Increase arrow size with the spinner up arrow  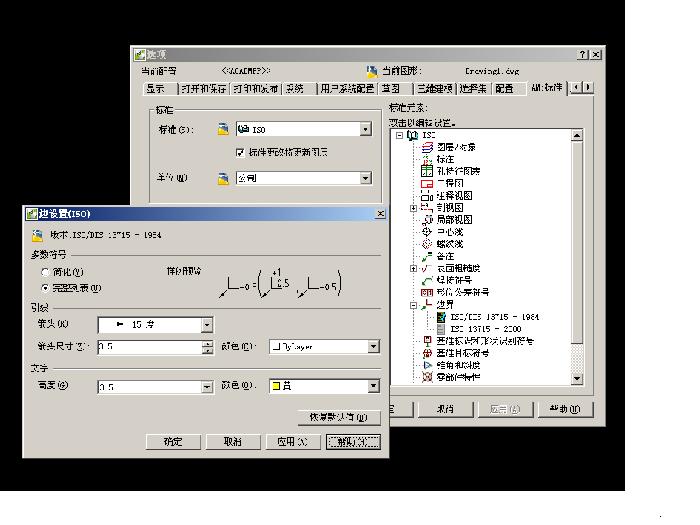207,344
